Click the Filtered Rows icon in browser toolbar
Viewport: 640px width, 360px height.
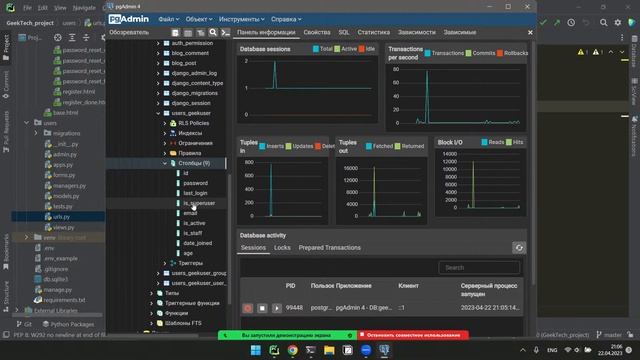pos(200,33)
